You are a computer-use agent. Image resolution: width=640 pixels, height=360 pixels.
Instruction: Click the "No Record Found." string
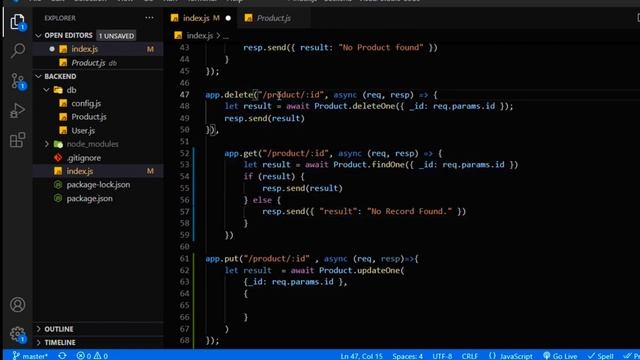(x=409, y=211)
